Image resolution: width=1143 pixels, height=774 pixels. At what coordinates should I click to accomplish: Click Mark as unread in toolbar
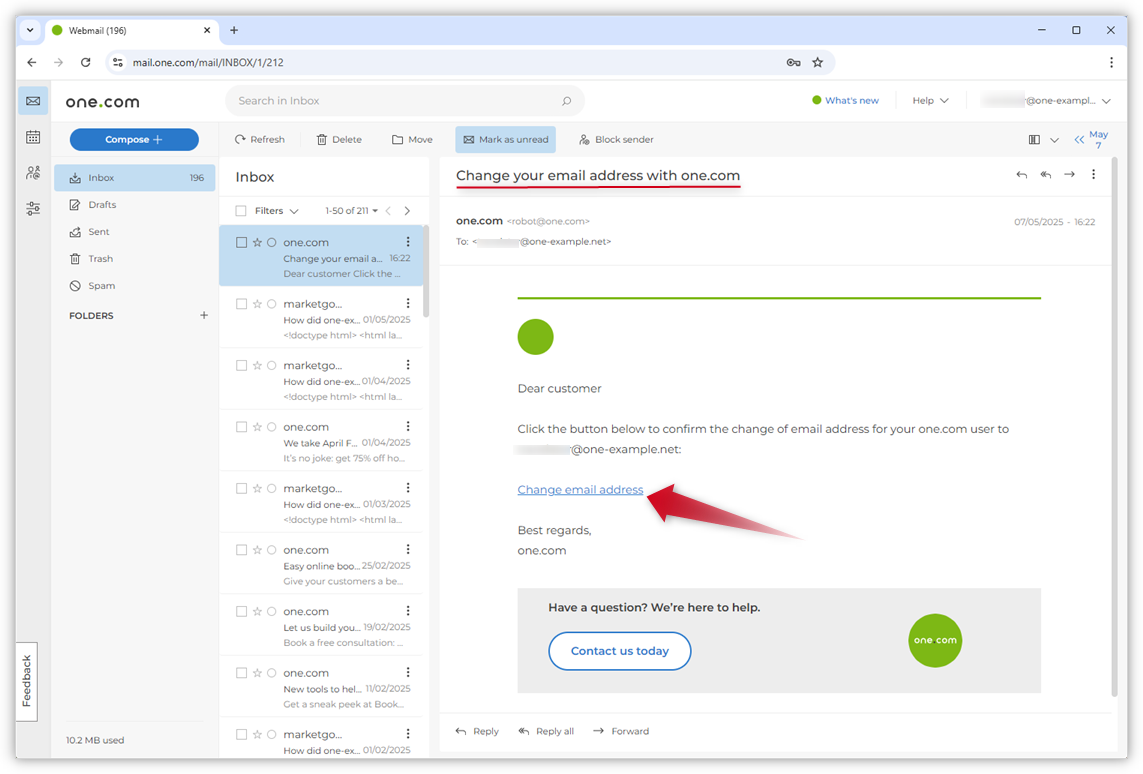pyautogui.click(x=506, y=140)
